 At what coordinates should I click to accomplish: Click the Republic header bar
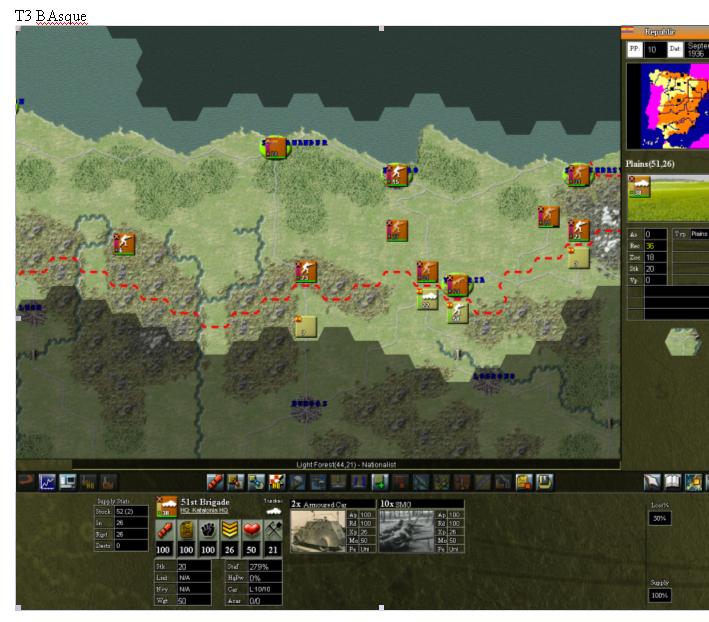(665, 32)
